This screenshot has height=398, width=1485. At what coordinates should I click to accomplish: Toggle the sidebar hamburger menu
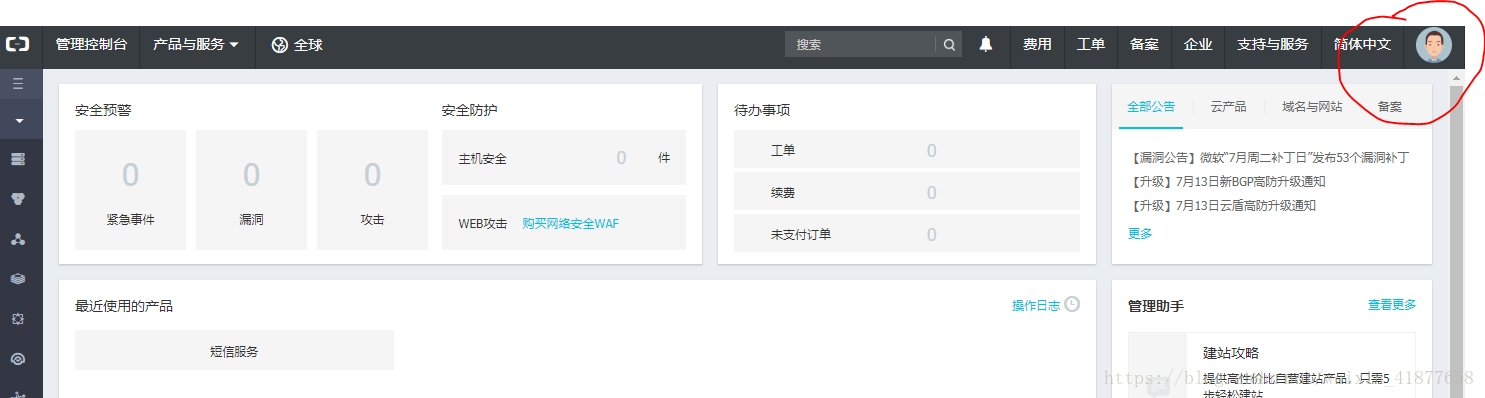[18, 84]
